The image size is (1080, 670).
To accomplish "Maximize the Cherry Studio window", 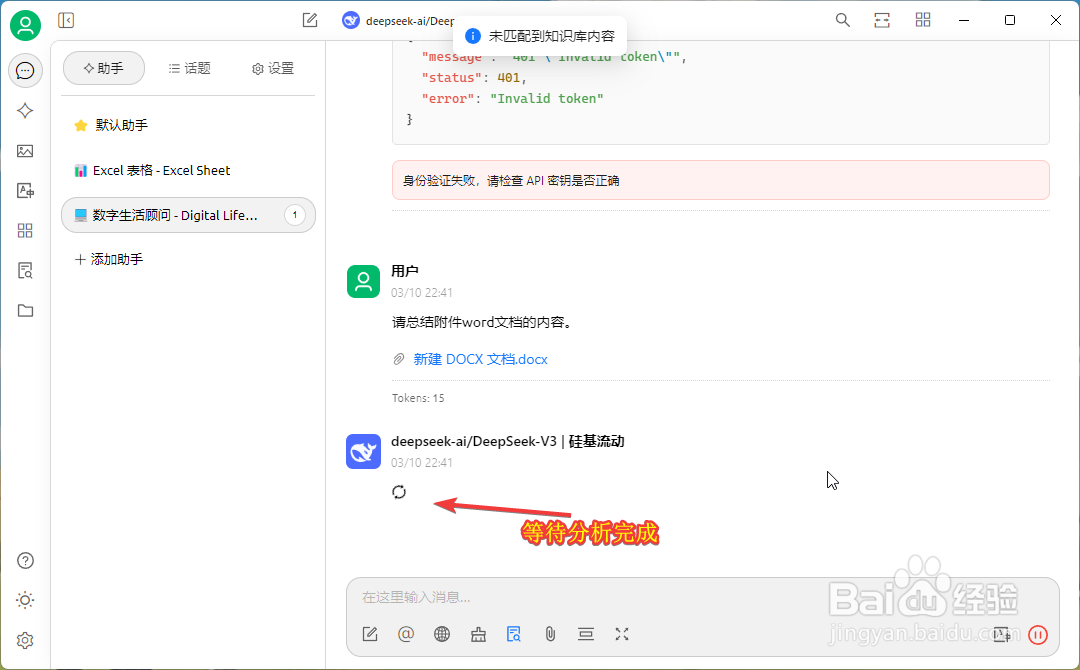I will coord(1010,21).
